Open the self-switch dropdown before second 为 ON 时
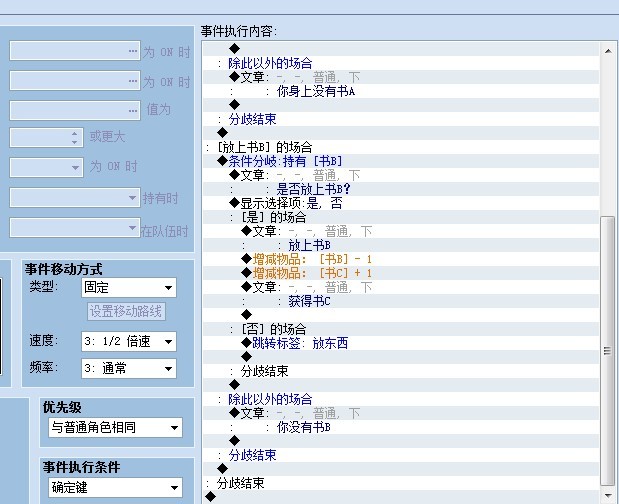 click(x=46, y=168)
